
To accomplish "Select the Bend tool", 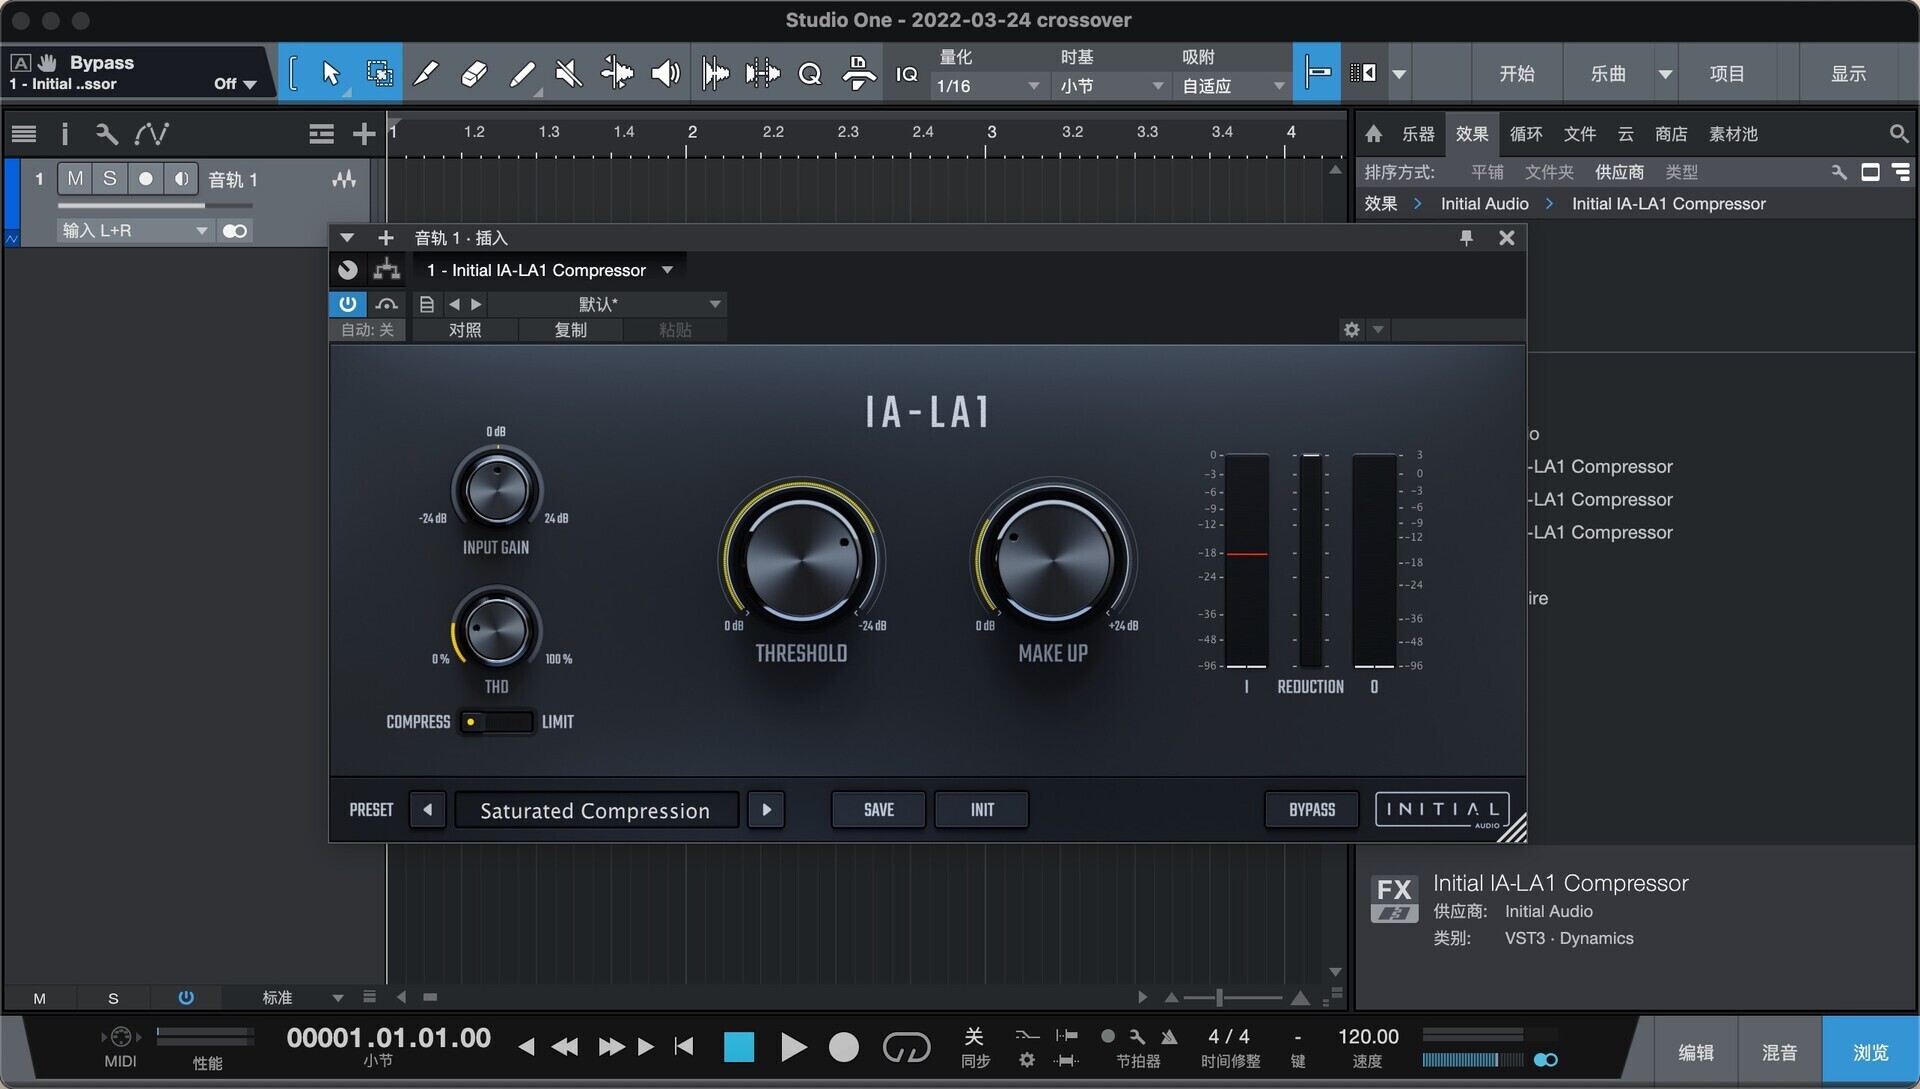I will click(617, 73).
